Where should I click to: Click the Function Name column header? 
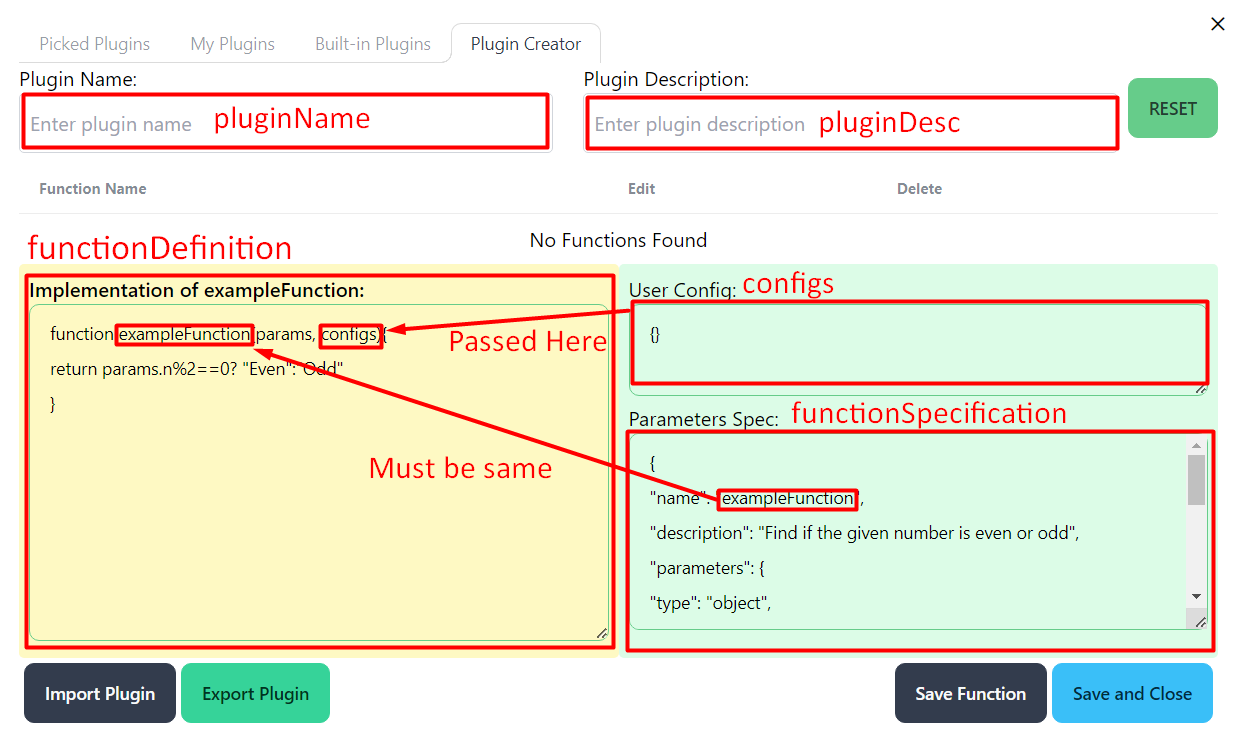pyautogui.click(x=92, y=188)
